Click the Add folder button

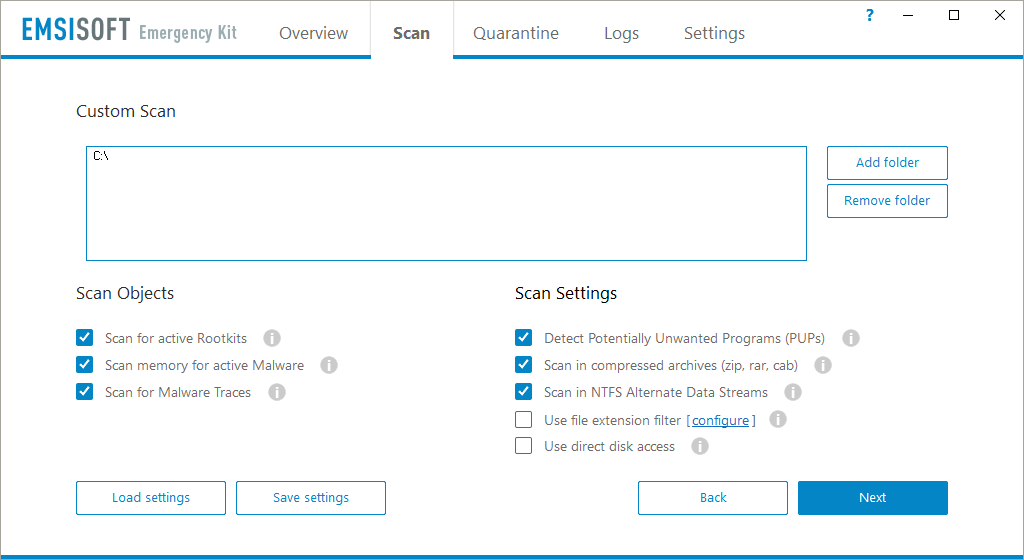(x=887, y=163)
